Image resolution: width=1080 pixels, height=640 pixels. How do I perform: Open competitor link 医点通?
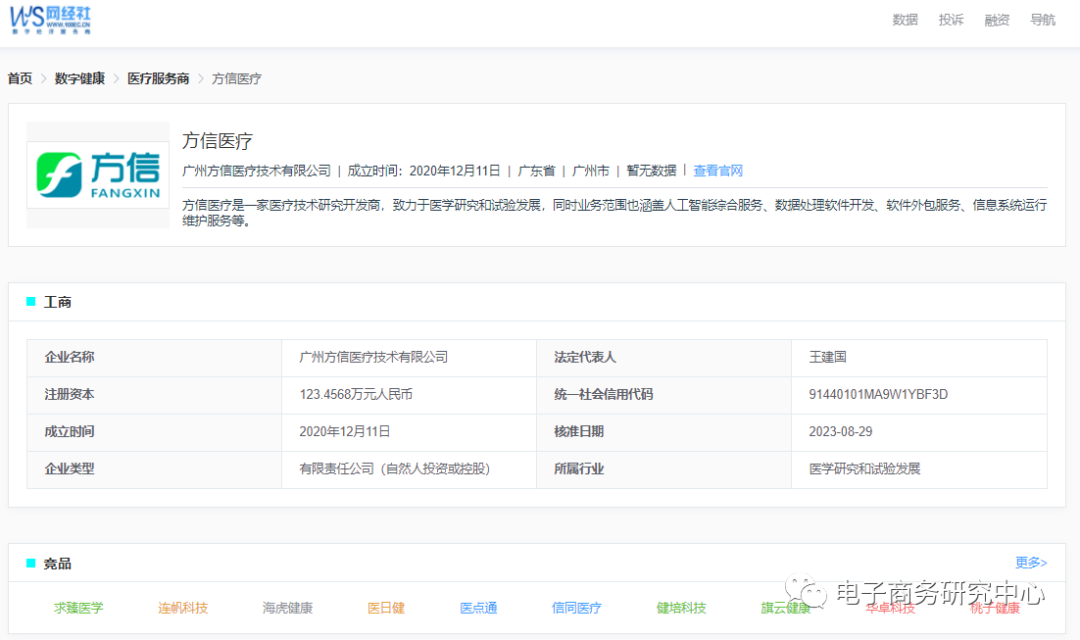[478, 607]
